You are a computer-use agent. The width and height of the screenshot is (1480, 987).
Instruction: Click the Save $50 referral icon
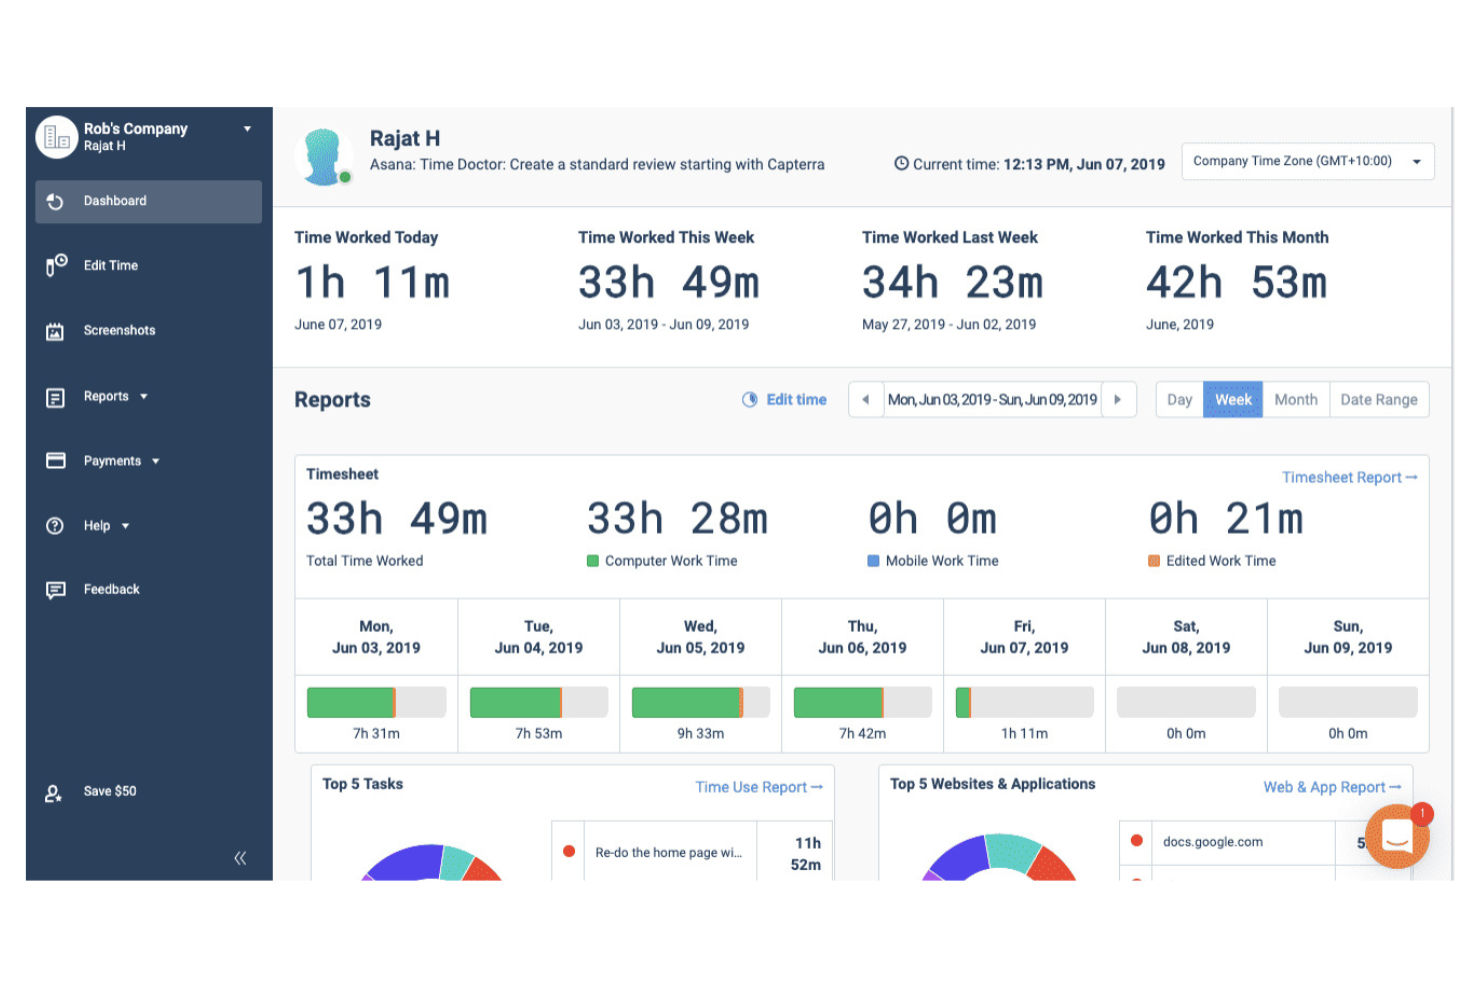click(x=54, y=793)
